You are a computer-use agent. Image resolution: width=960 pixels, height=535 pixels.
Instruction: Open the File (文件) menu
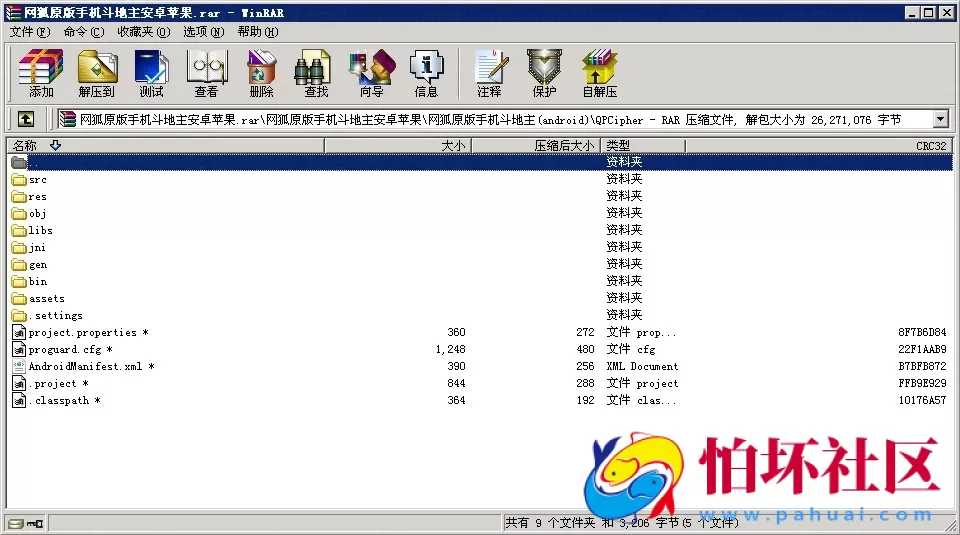29,32
